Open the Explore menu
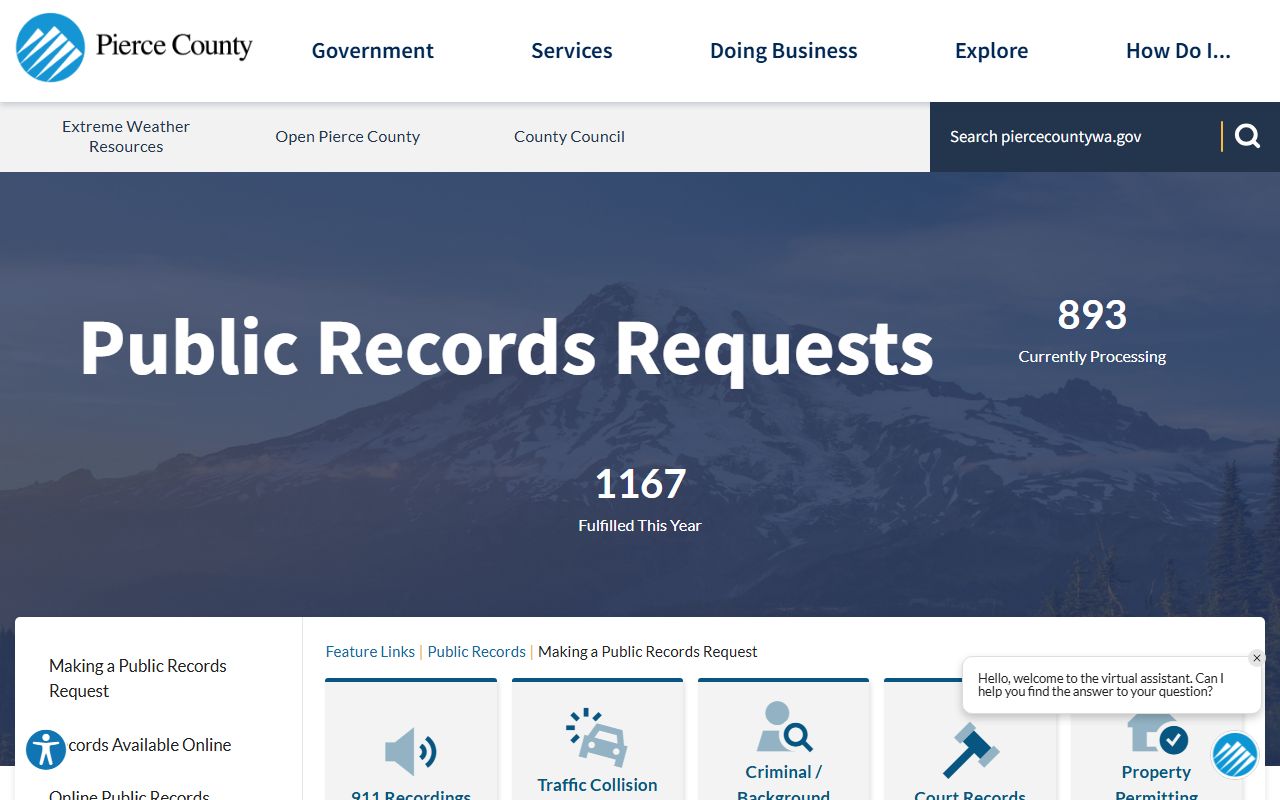The width and height of the screenshot is (1280, 800). pos(991,51)
